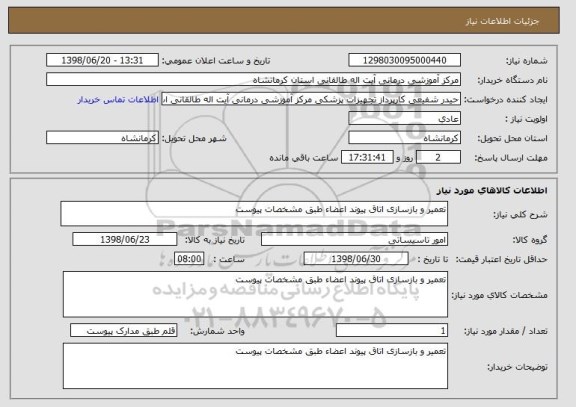
Task: Click the required goods specifications text box
Action: tap(255, 294)
